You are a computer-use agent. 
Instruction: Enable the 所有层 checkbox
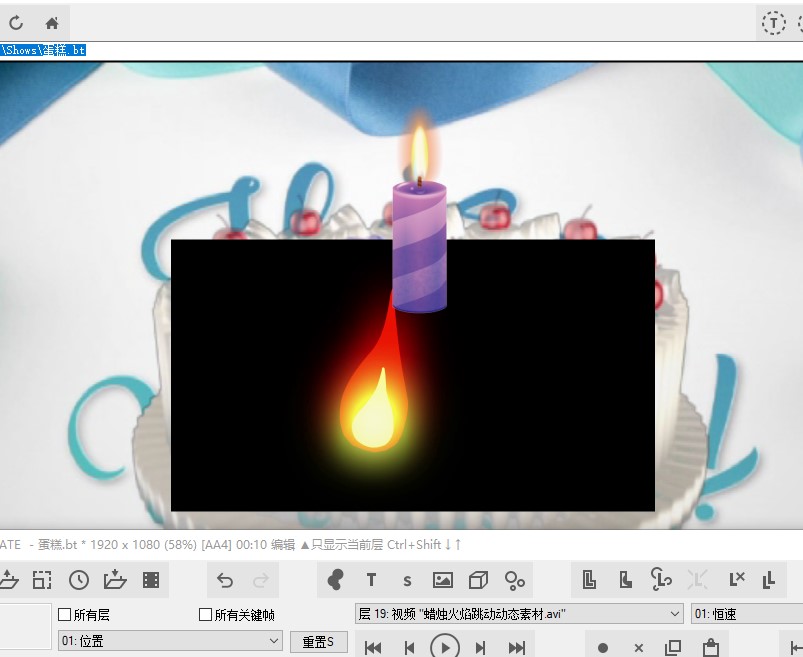pos(65,615)
